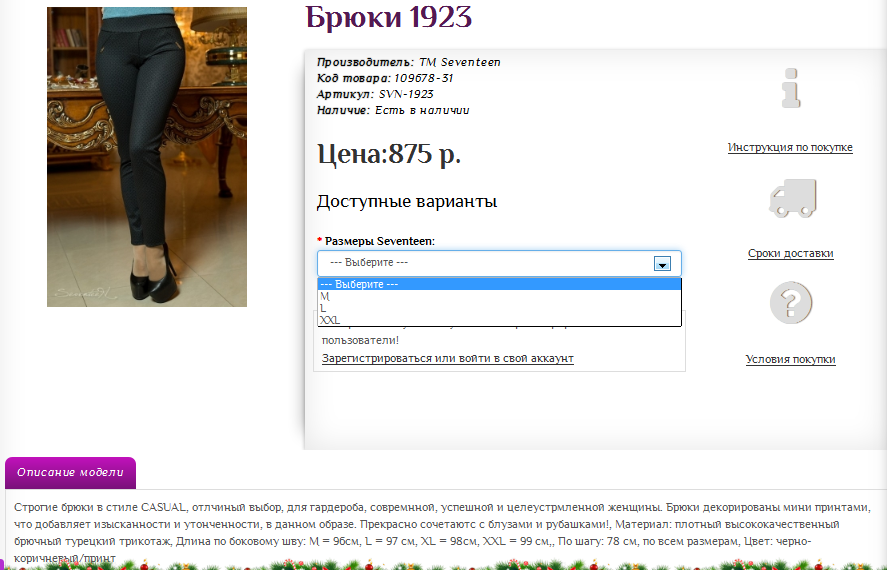Image resolution: width=887 pixels, height=570 pixels.
Task: Choose size XXL from the dropdown list
Action: tap(500, 319)
